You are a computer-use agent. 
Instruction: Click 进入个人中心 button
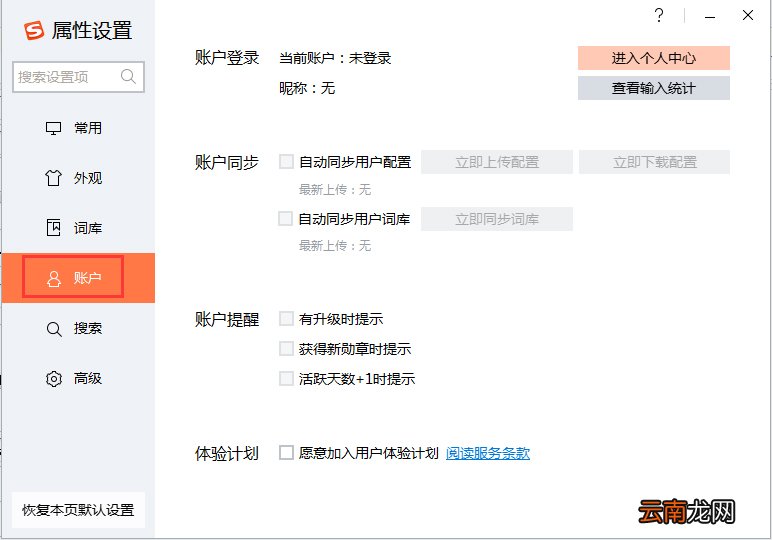654,58
